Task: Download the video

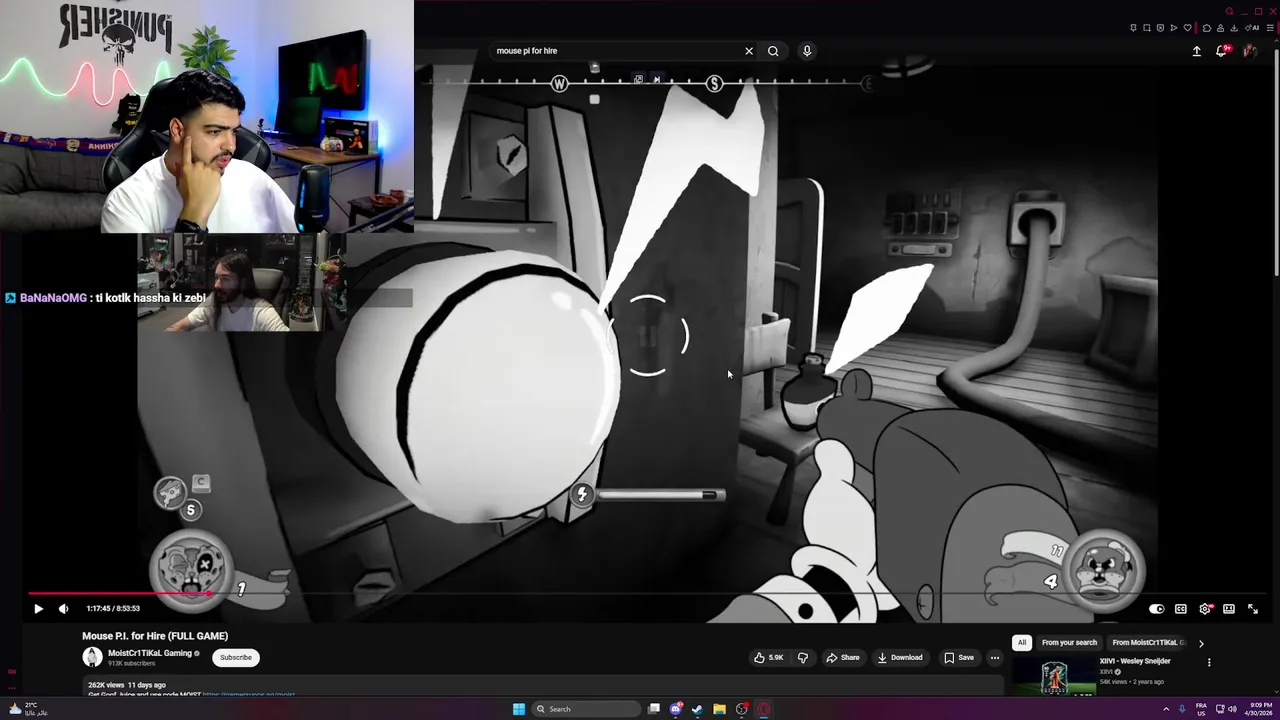Action: [900, 657]
